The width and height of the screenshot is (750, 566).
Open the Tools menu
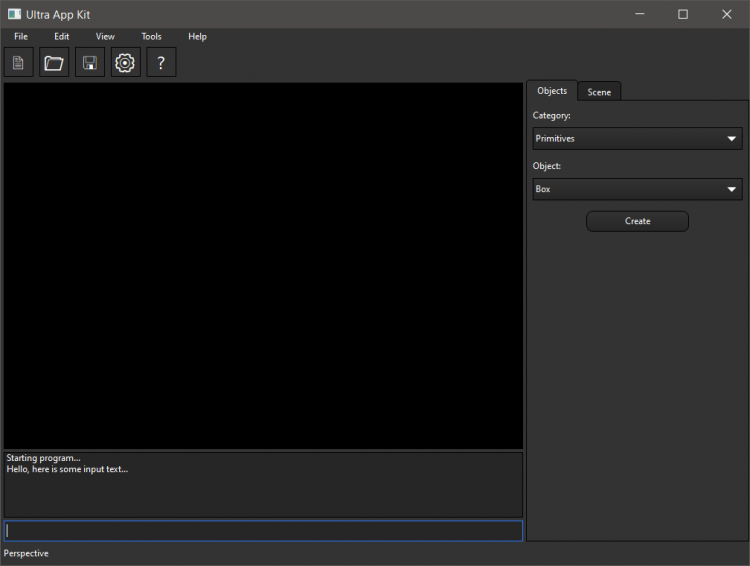coord(152,36)
